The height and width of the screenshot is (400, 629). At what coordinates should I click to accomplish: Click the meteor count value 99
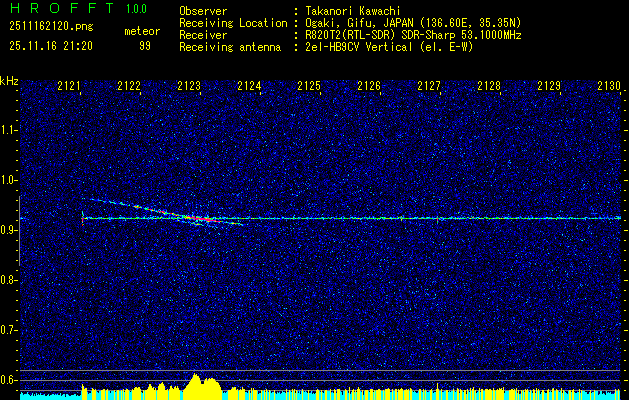pyautogui.click(x=145, y=46)
